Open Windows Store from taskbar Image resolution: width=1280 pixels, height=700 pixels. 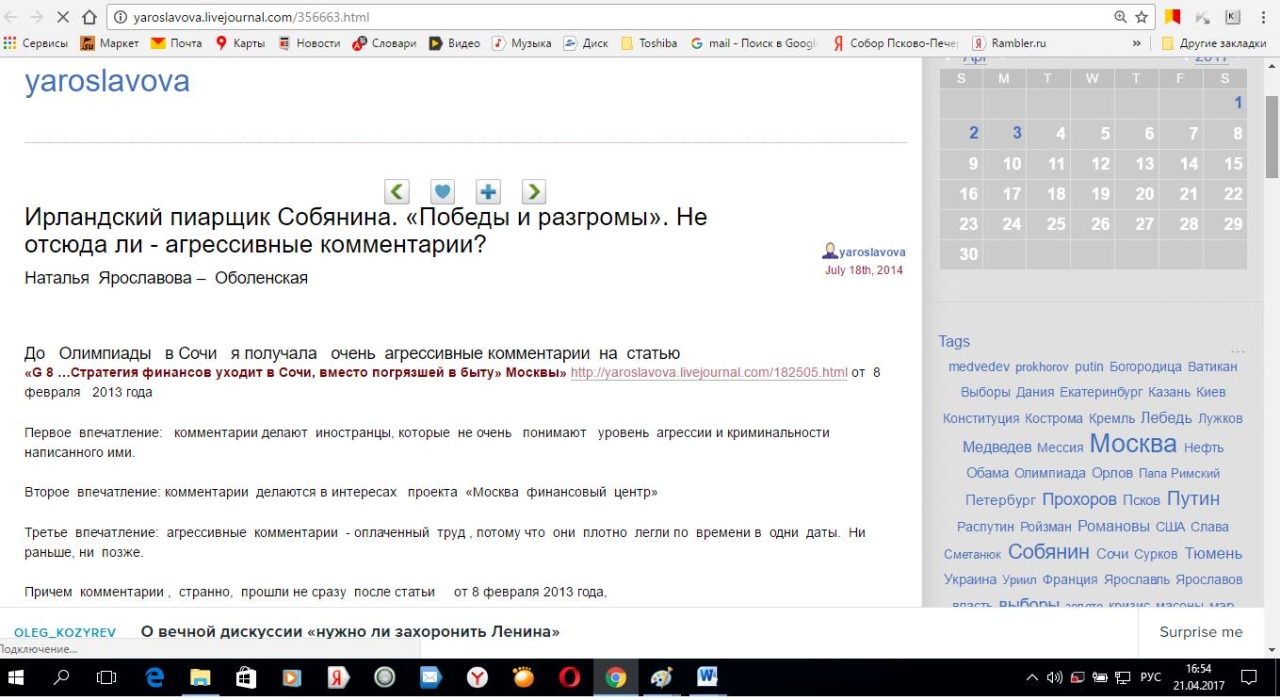246,677
